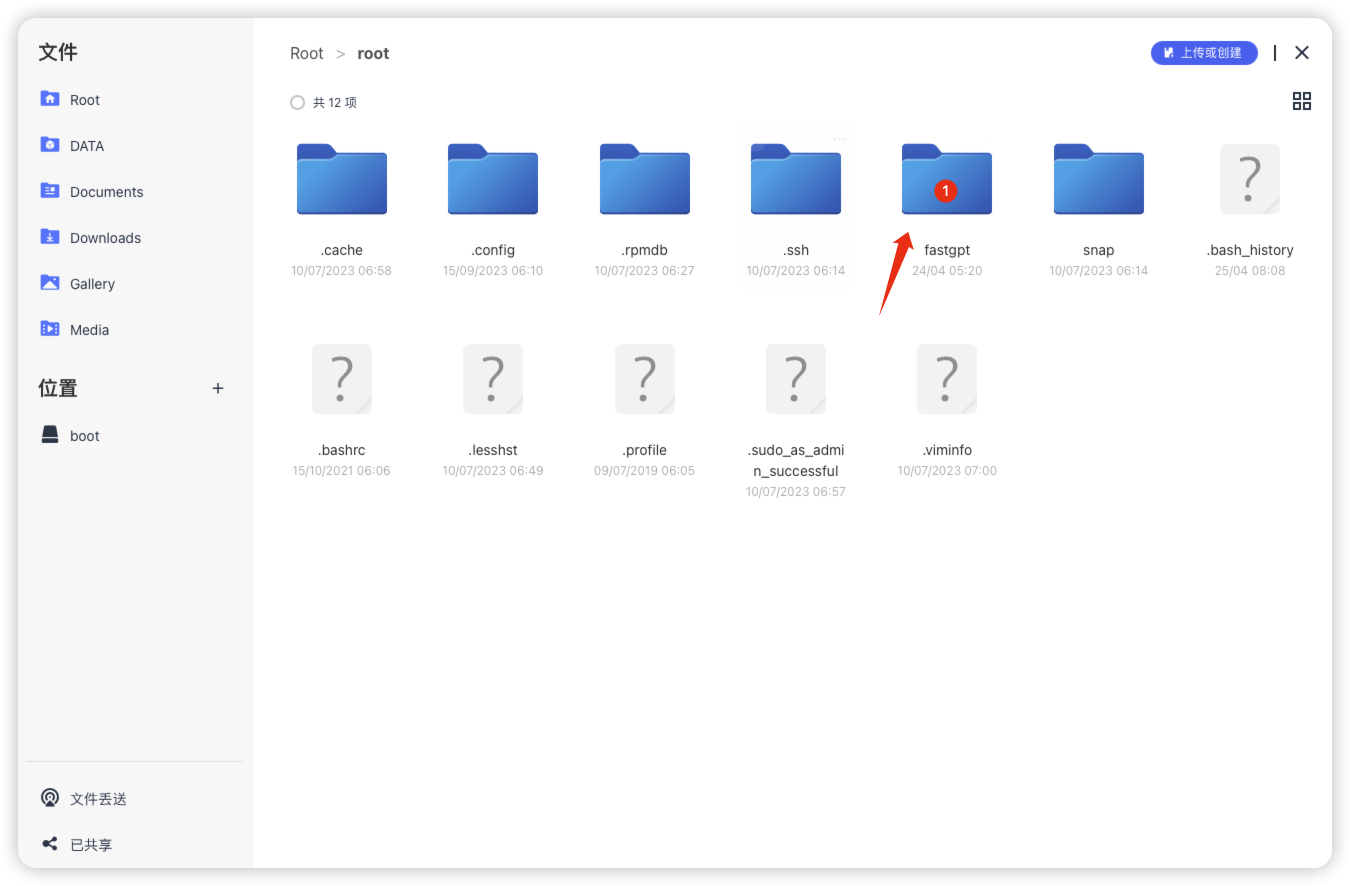Image resolution: width=1350 pixels, height=886 pixels.
Task: Close the file manager window
Action: 1302,53
